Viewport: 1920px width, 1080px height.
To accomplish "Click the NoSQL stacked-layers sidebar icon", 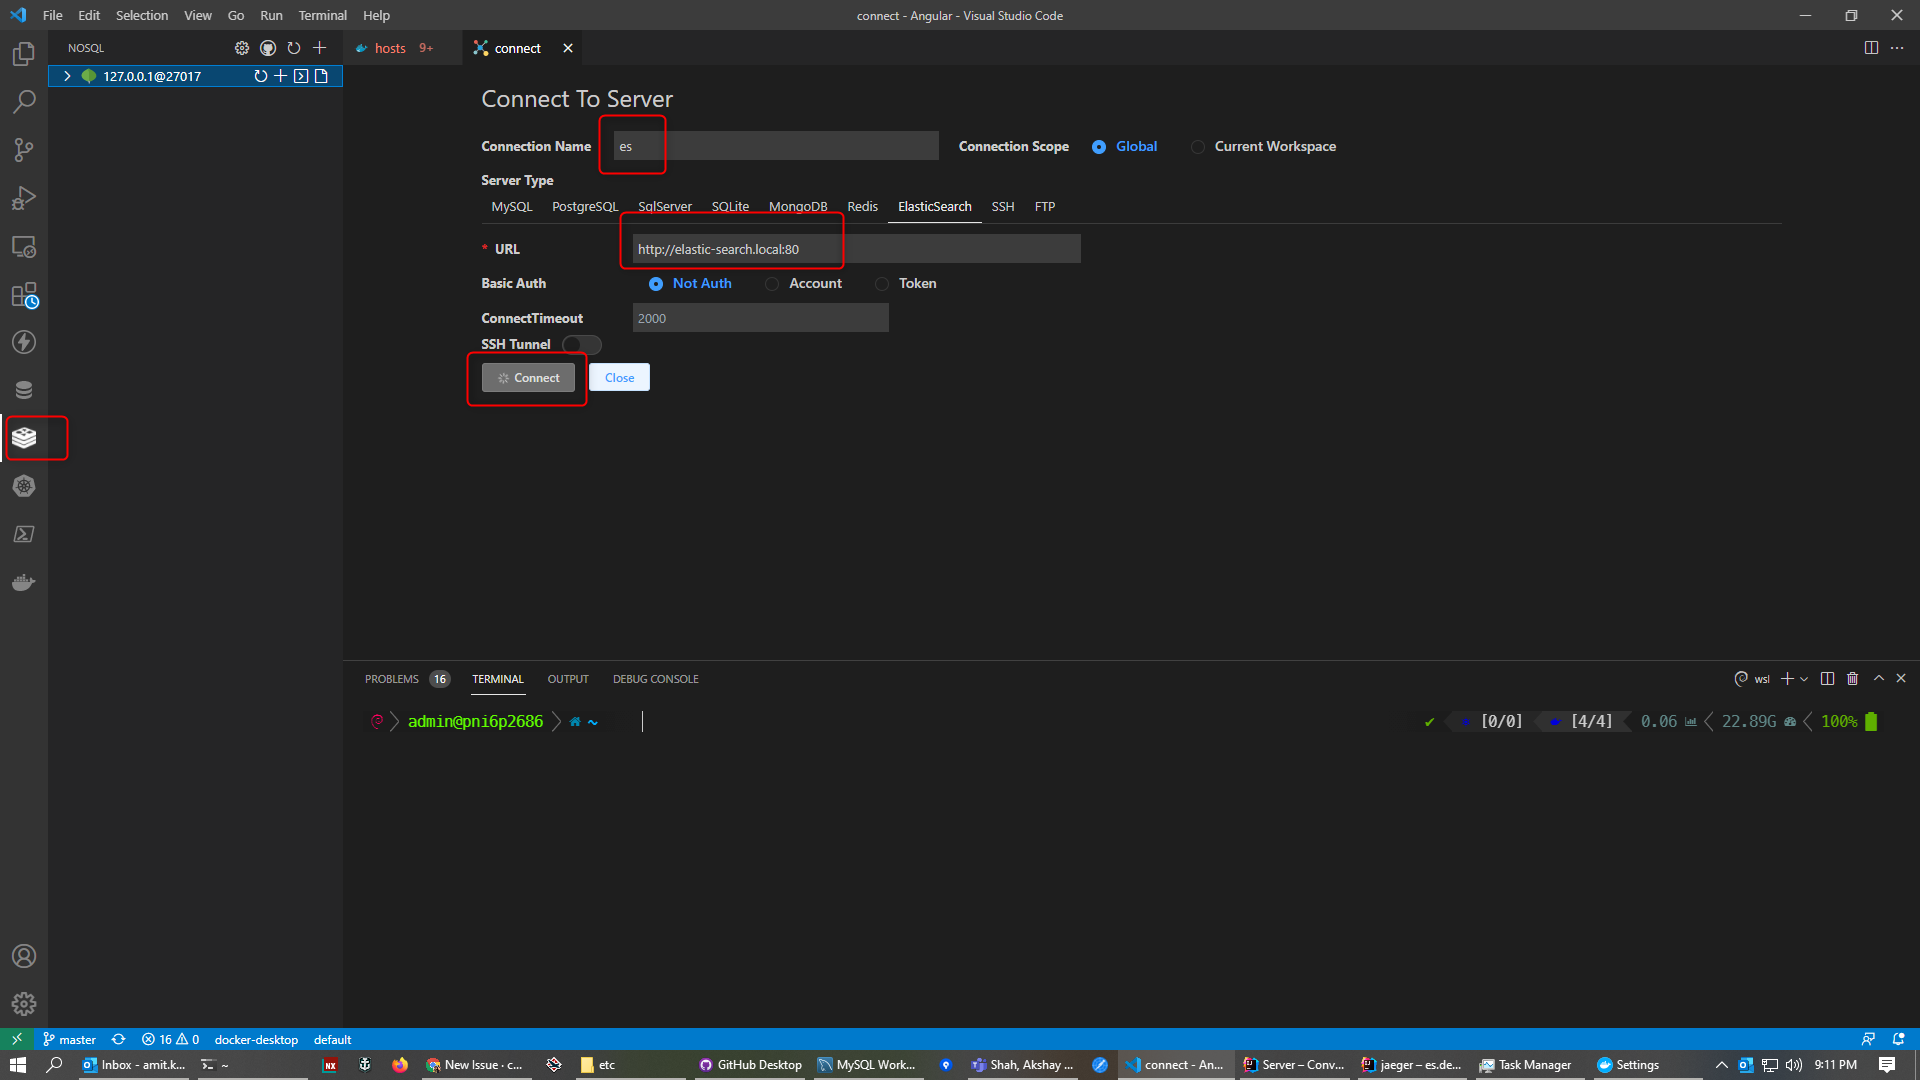I will tap(24, 438).
